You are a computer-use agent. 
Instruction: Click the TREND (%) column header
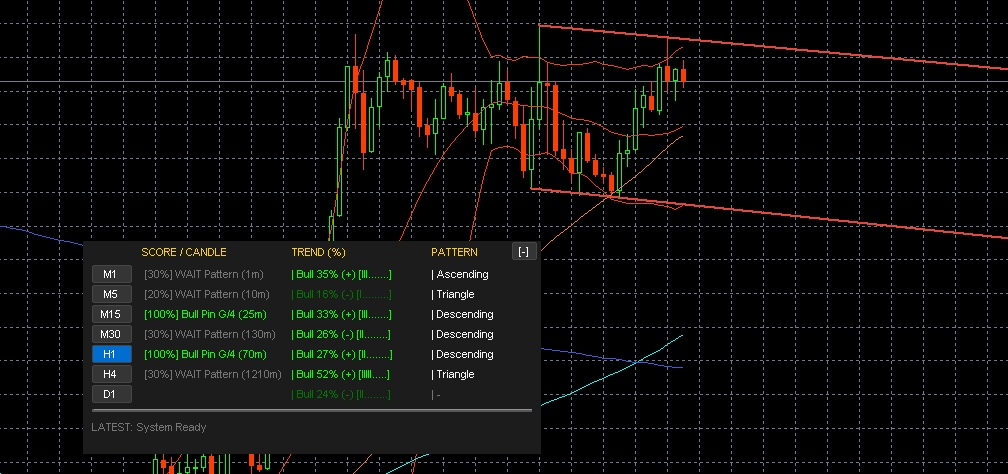318,252
